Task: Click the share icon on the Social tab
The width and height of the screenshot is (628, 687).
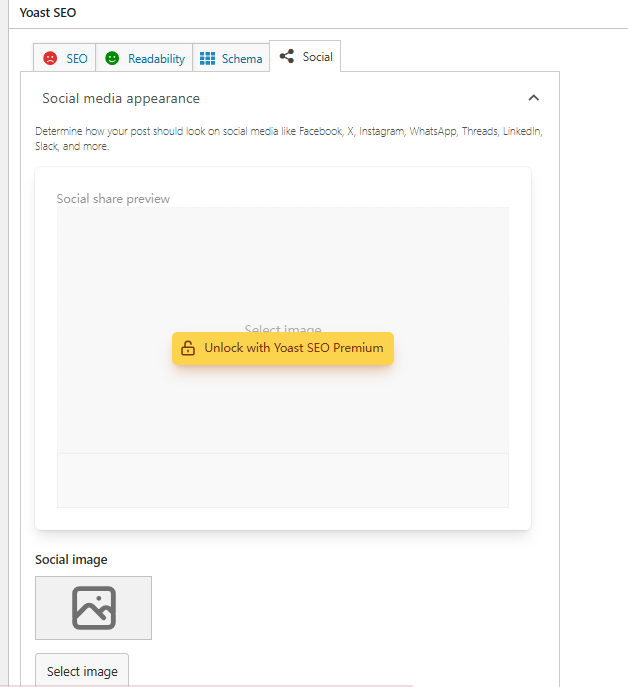Action: [x=287, y=57]
